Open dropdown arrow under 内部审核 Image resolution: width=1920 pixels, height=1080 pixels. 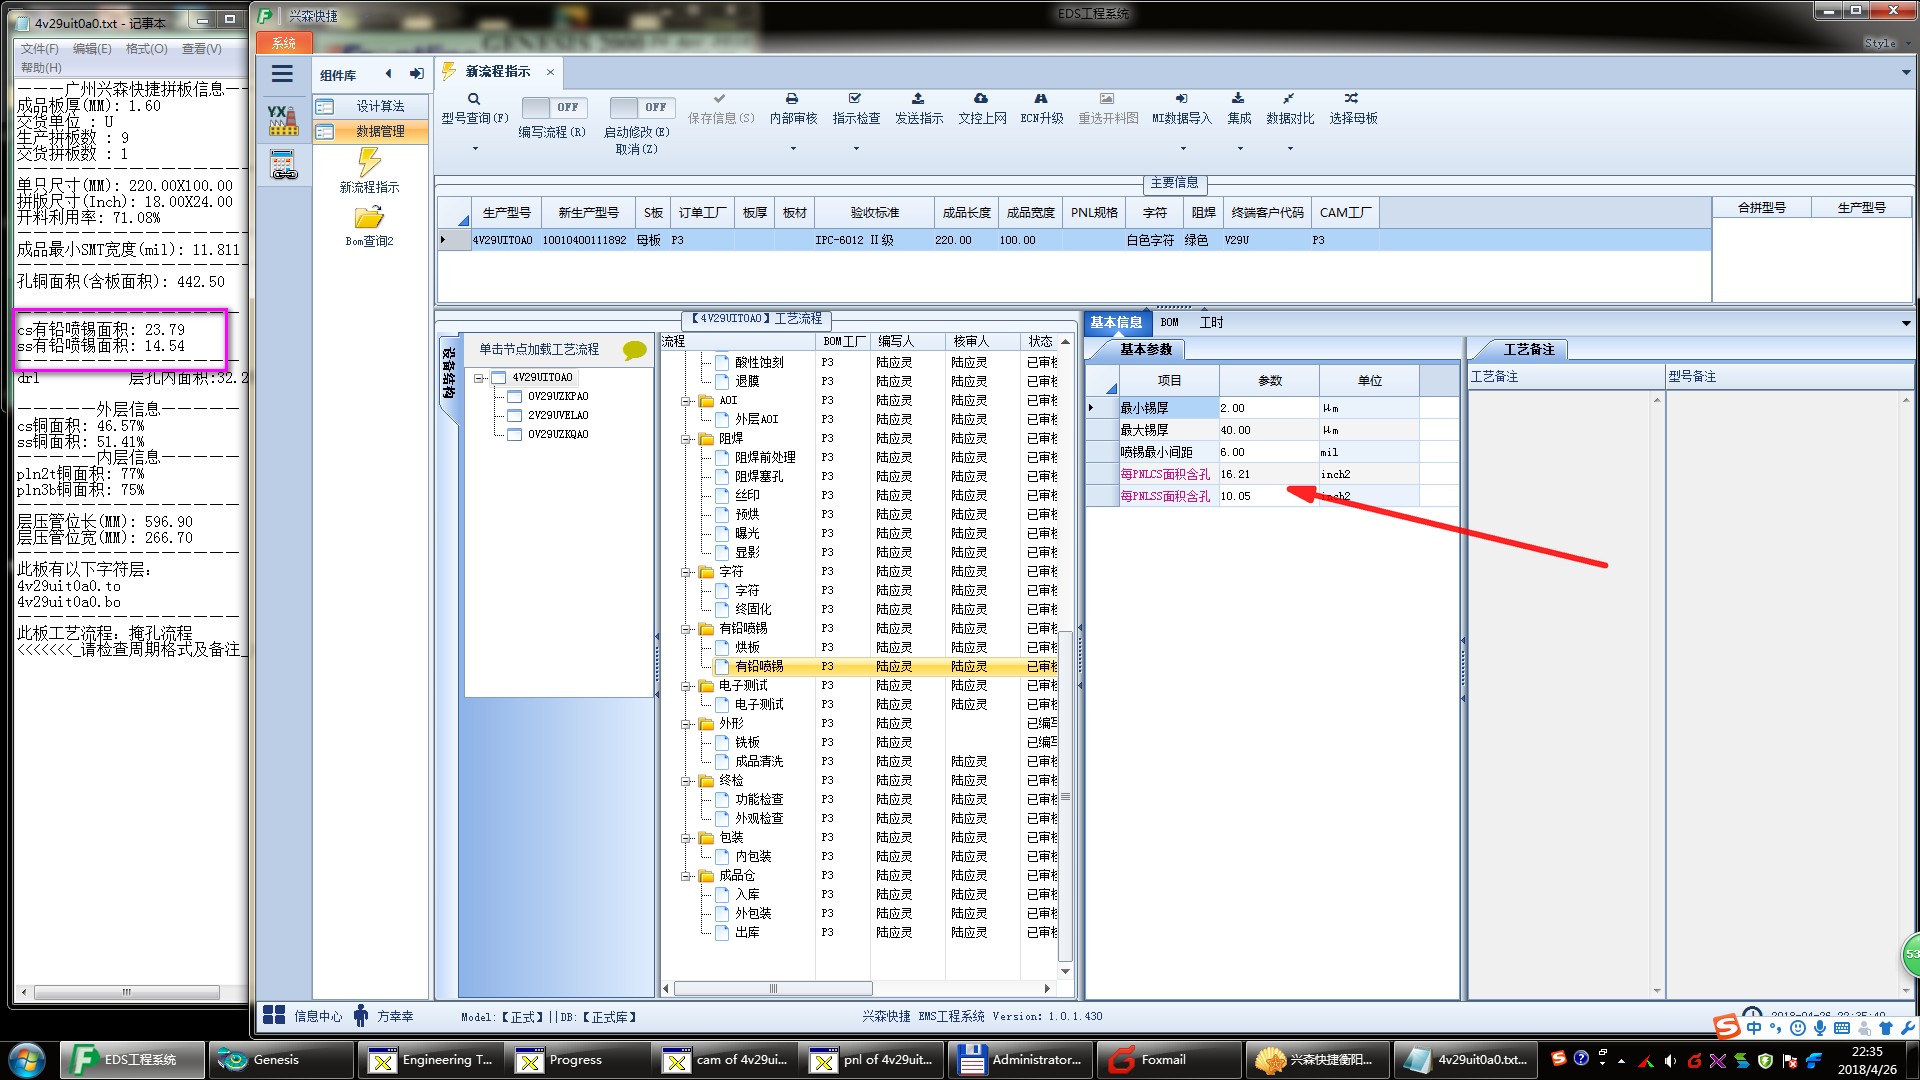793,149
